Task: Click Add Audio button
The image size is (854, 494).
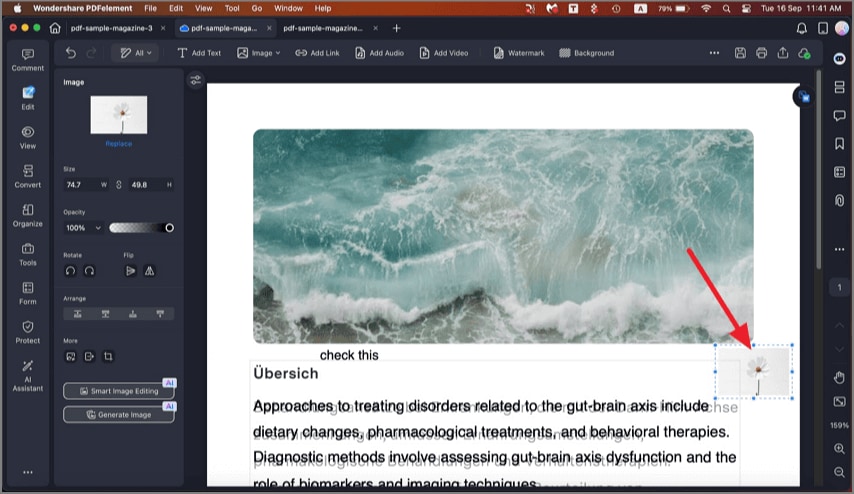Action: tap(379, 53)
